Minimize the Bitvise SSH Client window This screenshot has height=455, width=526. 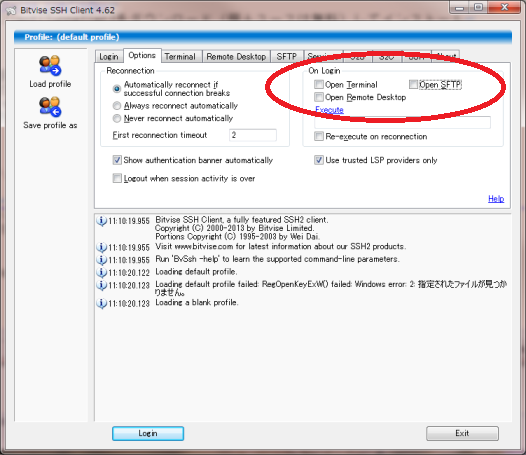[x=460, y=7]
